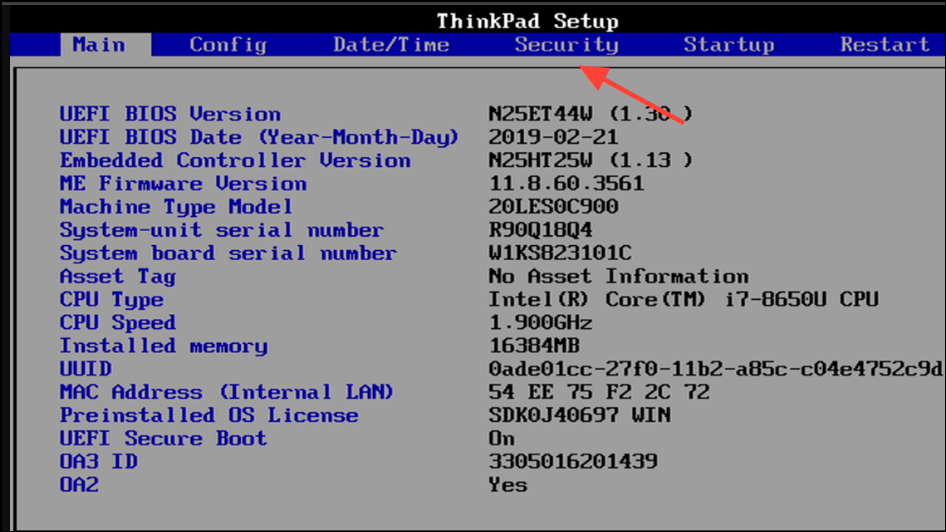Click the Asset Tag label
Image resolution: width=946 pixels, height=532 pixels.
point(118,277)
